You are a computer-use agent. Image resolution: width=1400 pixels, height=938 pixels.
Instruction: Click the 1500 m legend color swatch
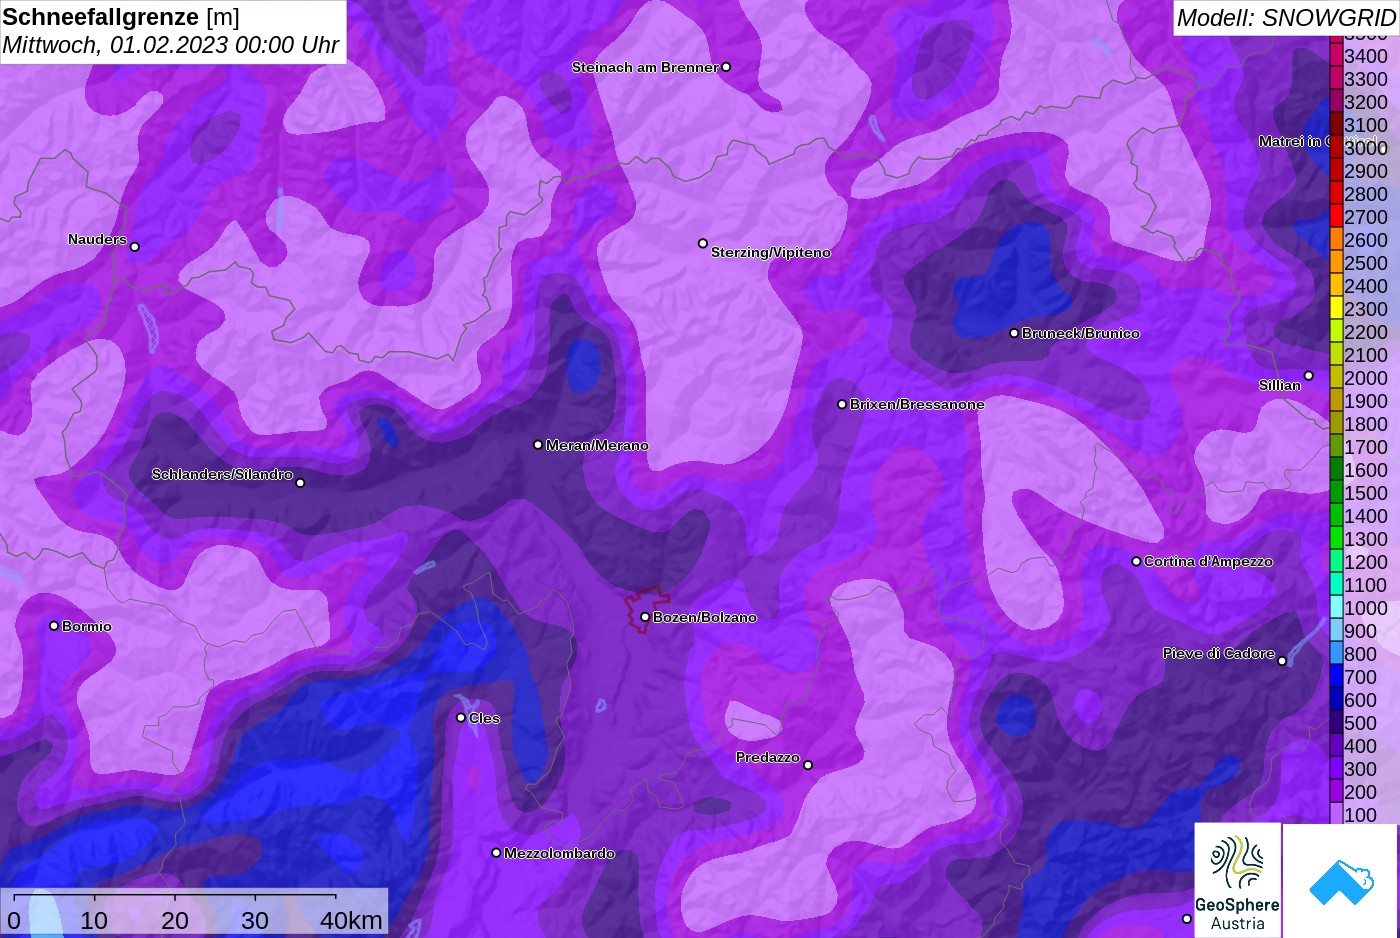tap(1336, 492)
